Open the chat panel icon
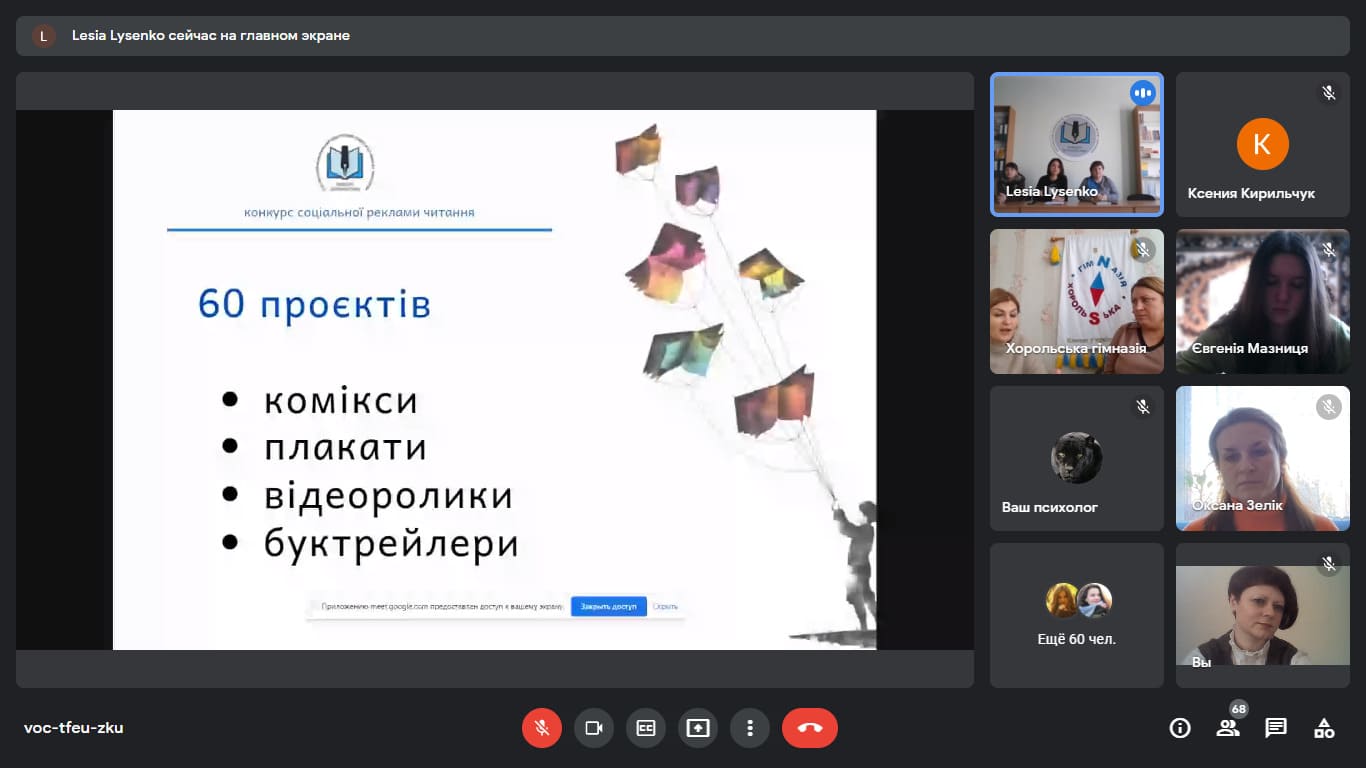 pos(1276,728)
